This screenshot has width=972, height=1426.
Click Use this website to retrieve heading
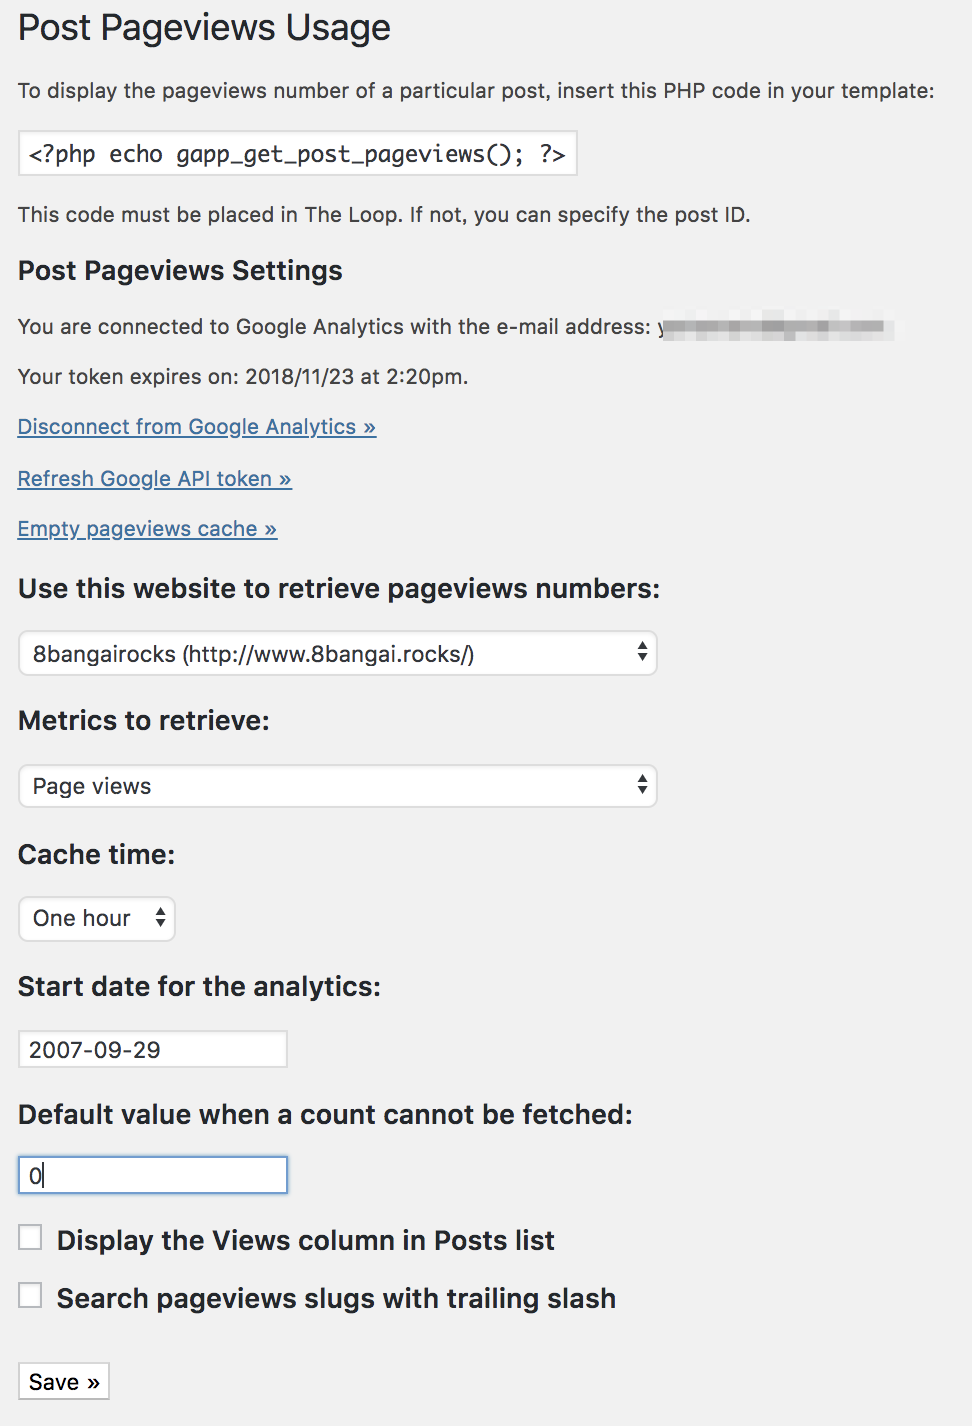click(x=339, y=589)
